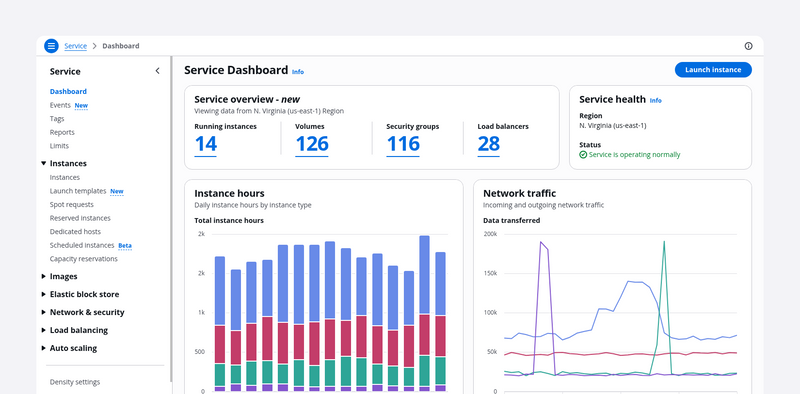Go to Events in the sidebar

(x=60, y=105)
